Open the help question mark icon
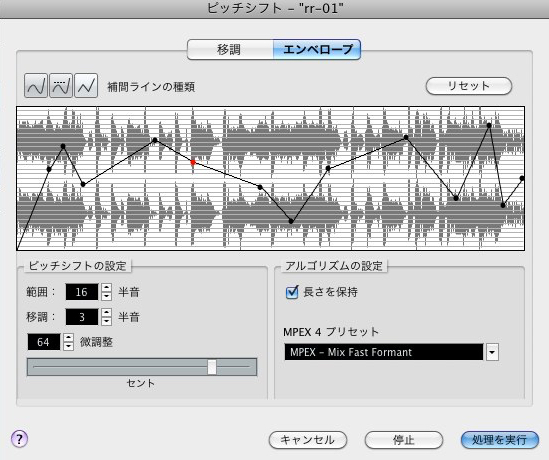Screen dimensions: 549x460 (x=20, y=439)
